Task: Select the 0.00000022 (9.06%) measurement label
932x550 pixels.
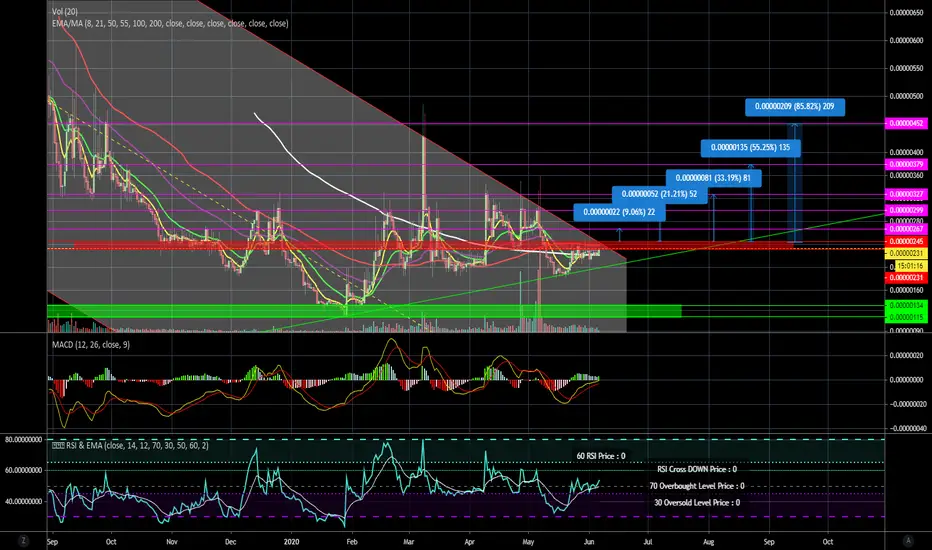Action: tap(619, 212)
